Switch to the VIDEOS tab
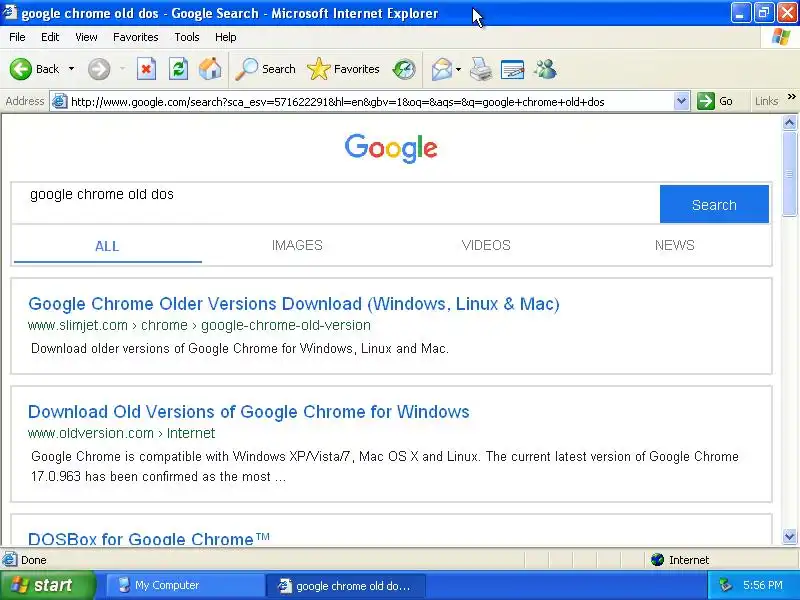Screen dimensions: 800x600 pyautogui.click(x=486, y=245)
